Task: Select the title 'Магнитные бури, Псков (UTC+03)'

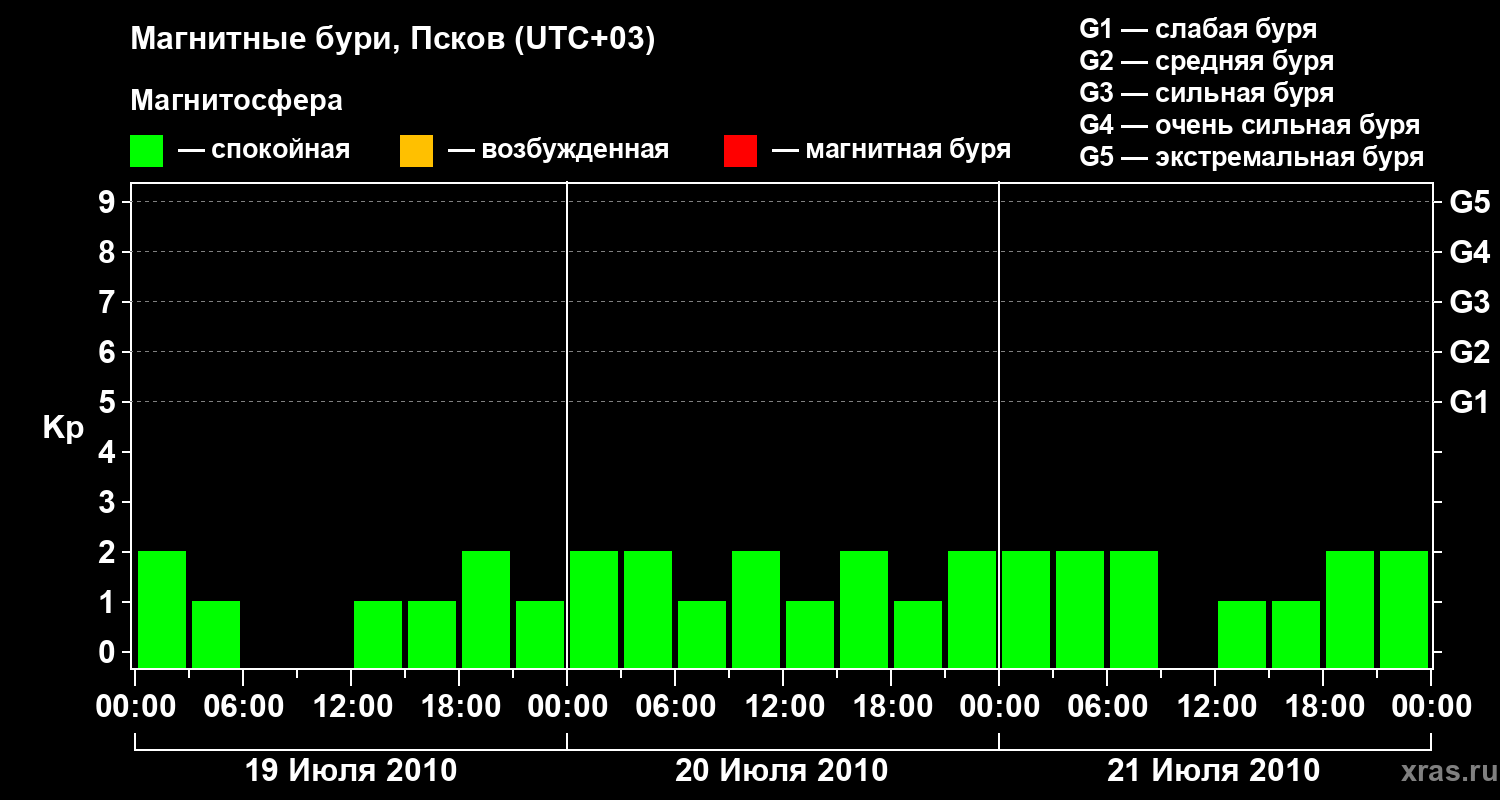Action: coord(393,40)
